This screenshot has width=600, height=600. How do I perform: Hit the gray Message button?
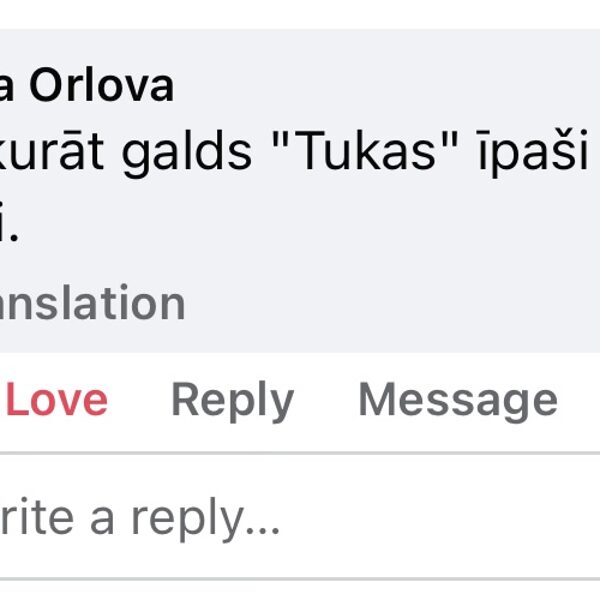click(457, 401)
